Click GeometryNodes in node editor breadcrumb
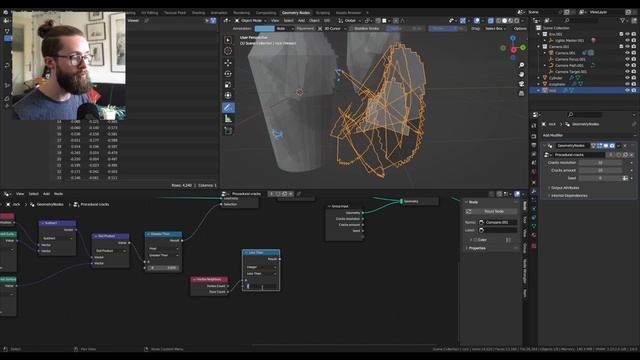Viewport: 640px width, 360px height. click(x=50, y=204)
